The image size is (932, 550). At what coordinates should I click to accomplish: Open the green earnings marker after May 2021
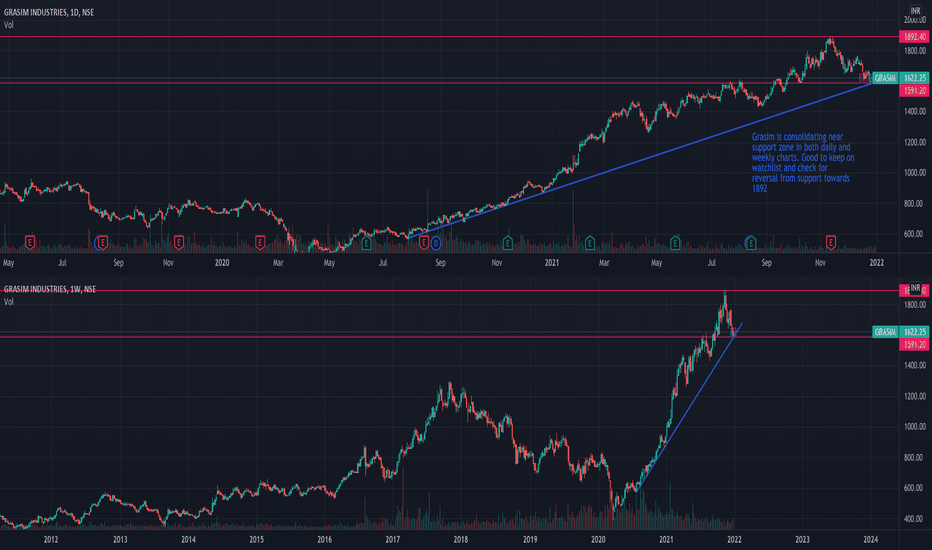tap(675, 242)
